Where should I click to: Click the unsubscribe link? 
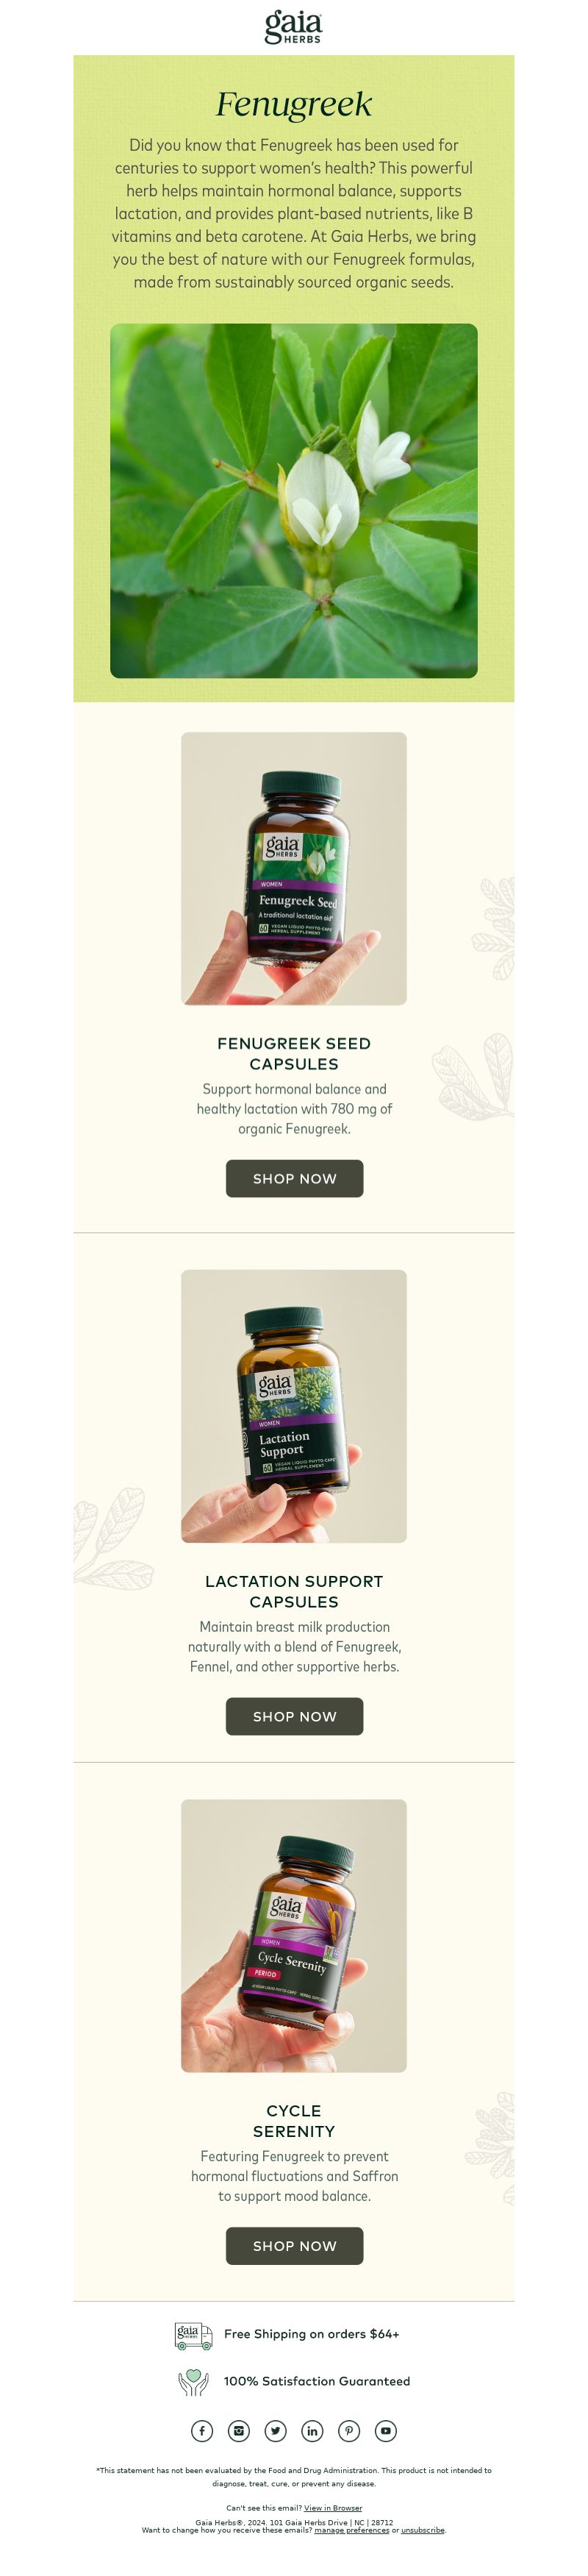423,2530
